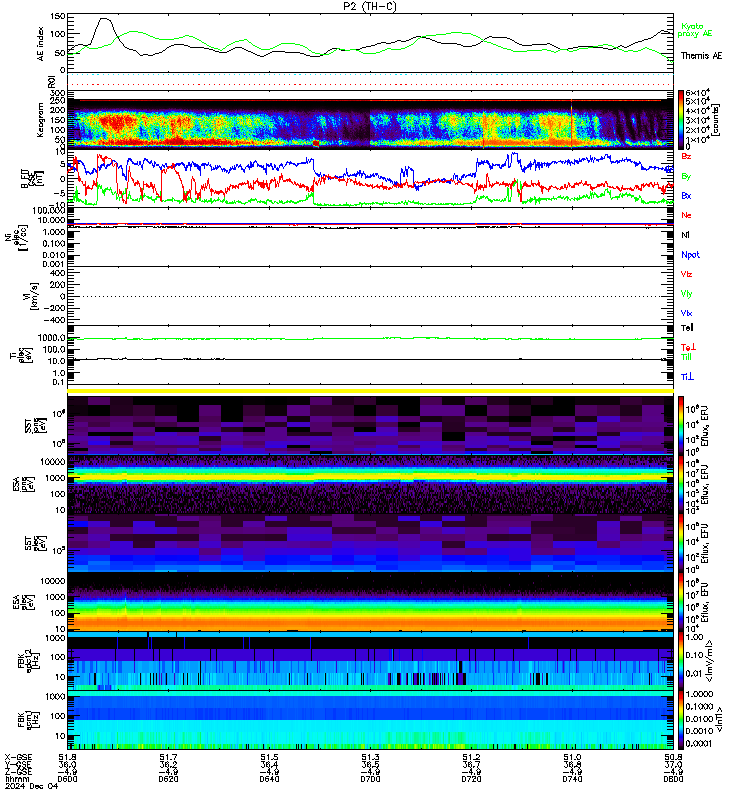The width and height of the screenshot is (750, 800).
Task: Click the 0640 time tick label
Action: click(269, 779)
